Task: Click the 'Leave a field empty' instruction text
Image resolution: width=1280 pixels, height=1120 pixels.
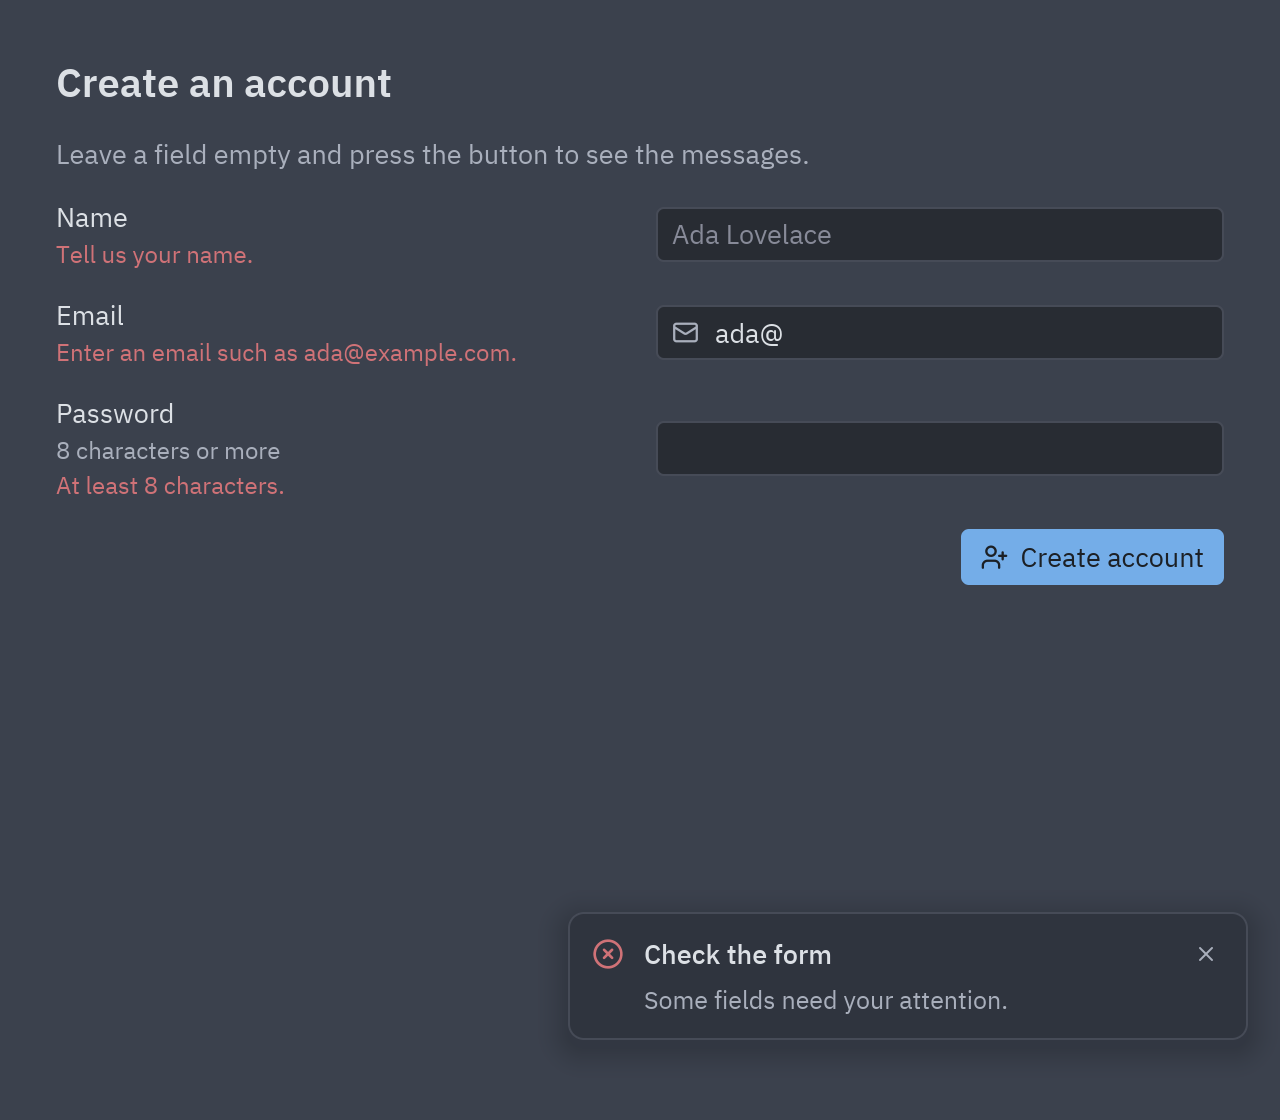Action: 433,155
